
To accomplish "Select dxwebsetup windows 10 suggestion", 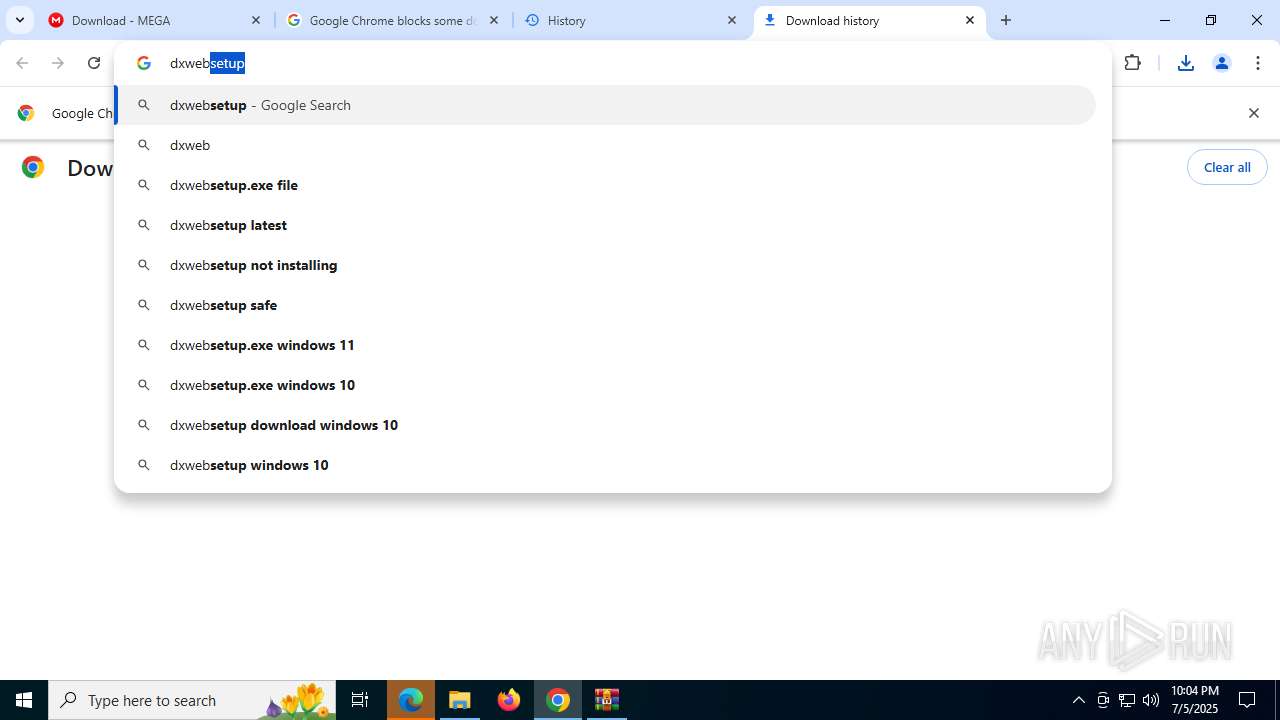I will click(605, 465).
